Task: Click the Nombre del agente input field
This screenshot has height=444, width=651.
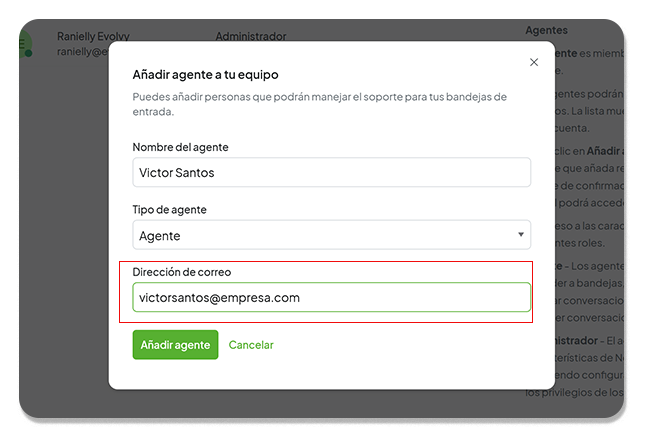Action: click(x=331, y=172)
